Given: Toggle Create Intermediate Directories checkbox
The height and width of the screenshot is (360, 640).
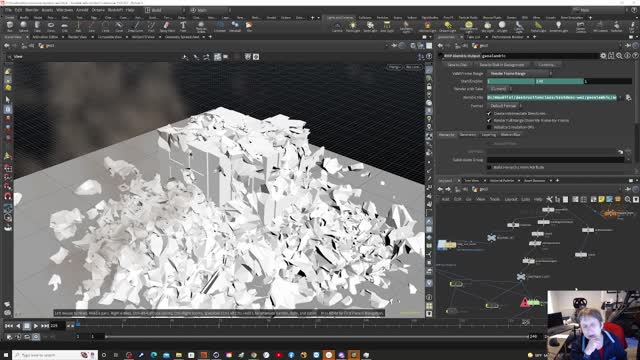Looking at the screenshot, I should pos(489,113).
